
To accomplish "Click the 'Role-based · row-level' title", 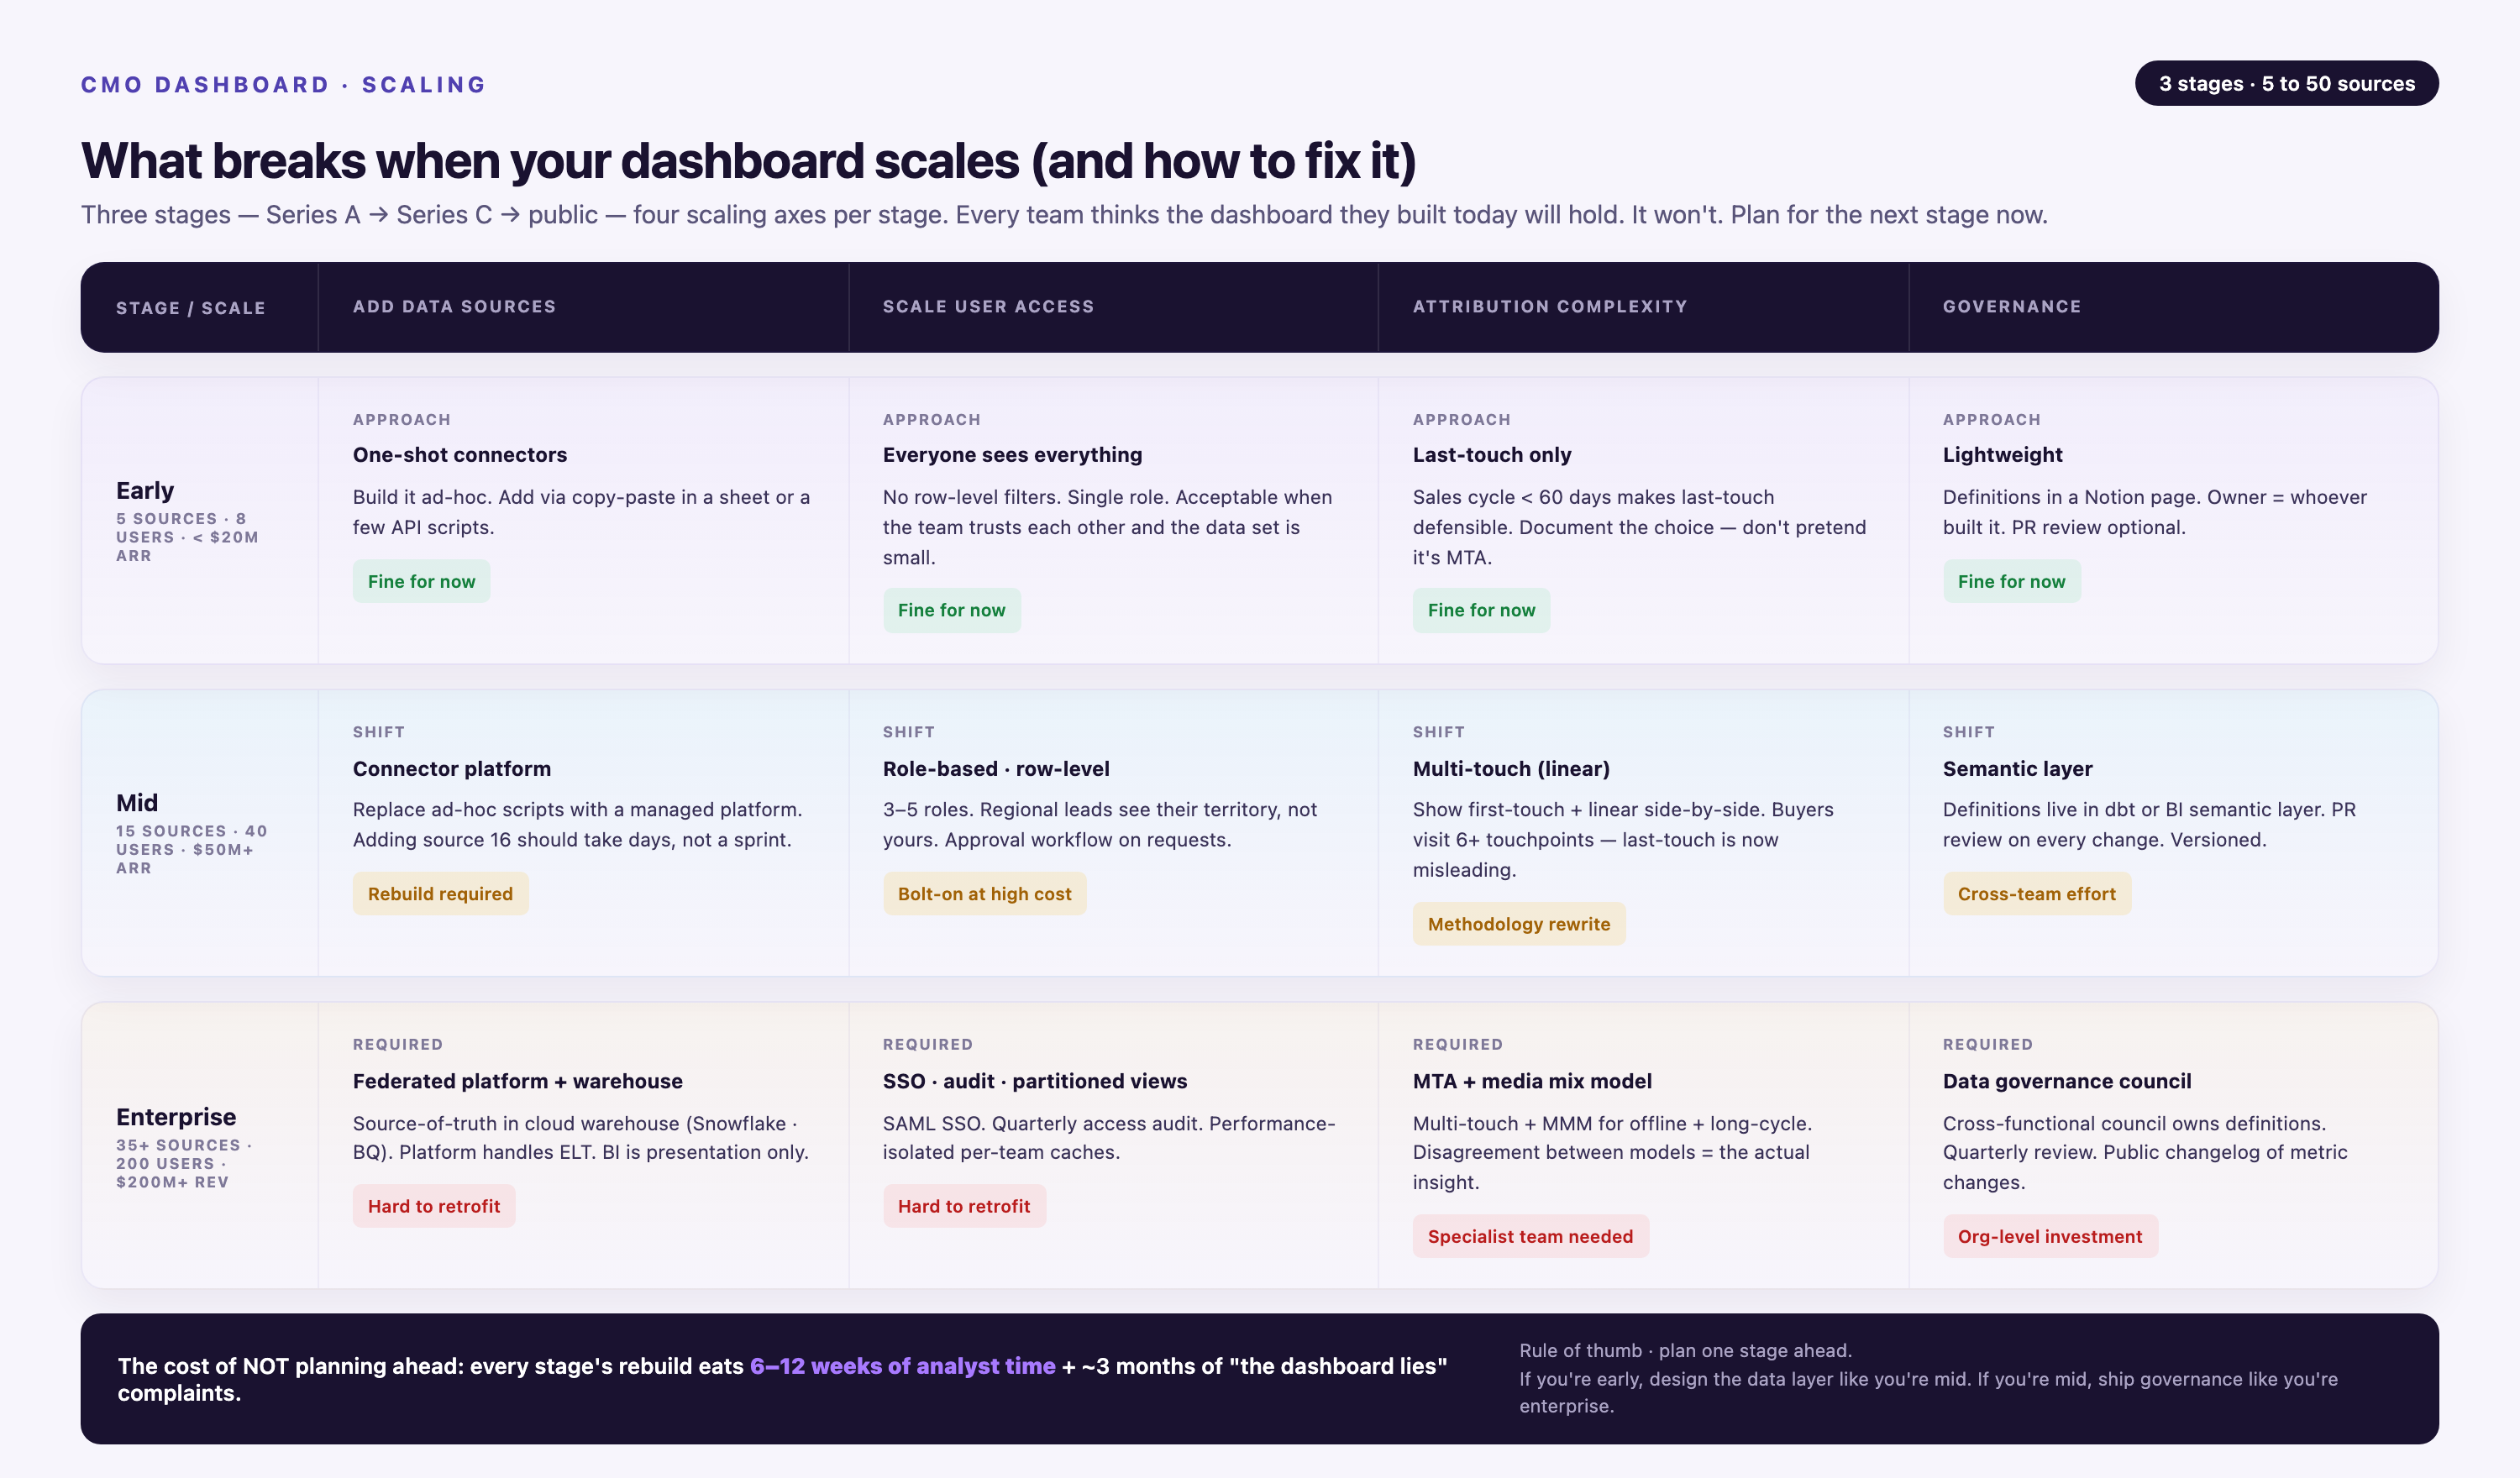I will point(996,769).
